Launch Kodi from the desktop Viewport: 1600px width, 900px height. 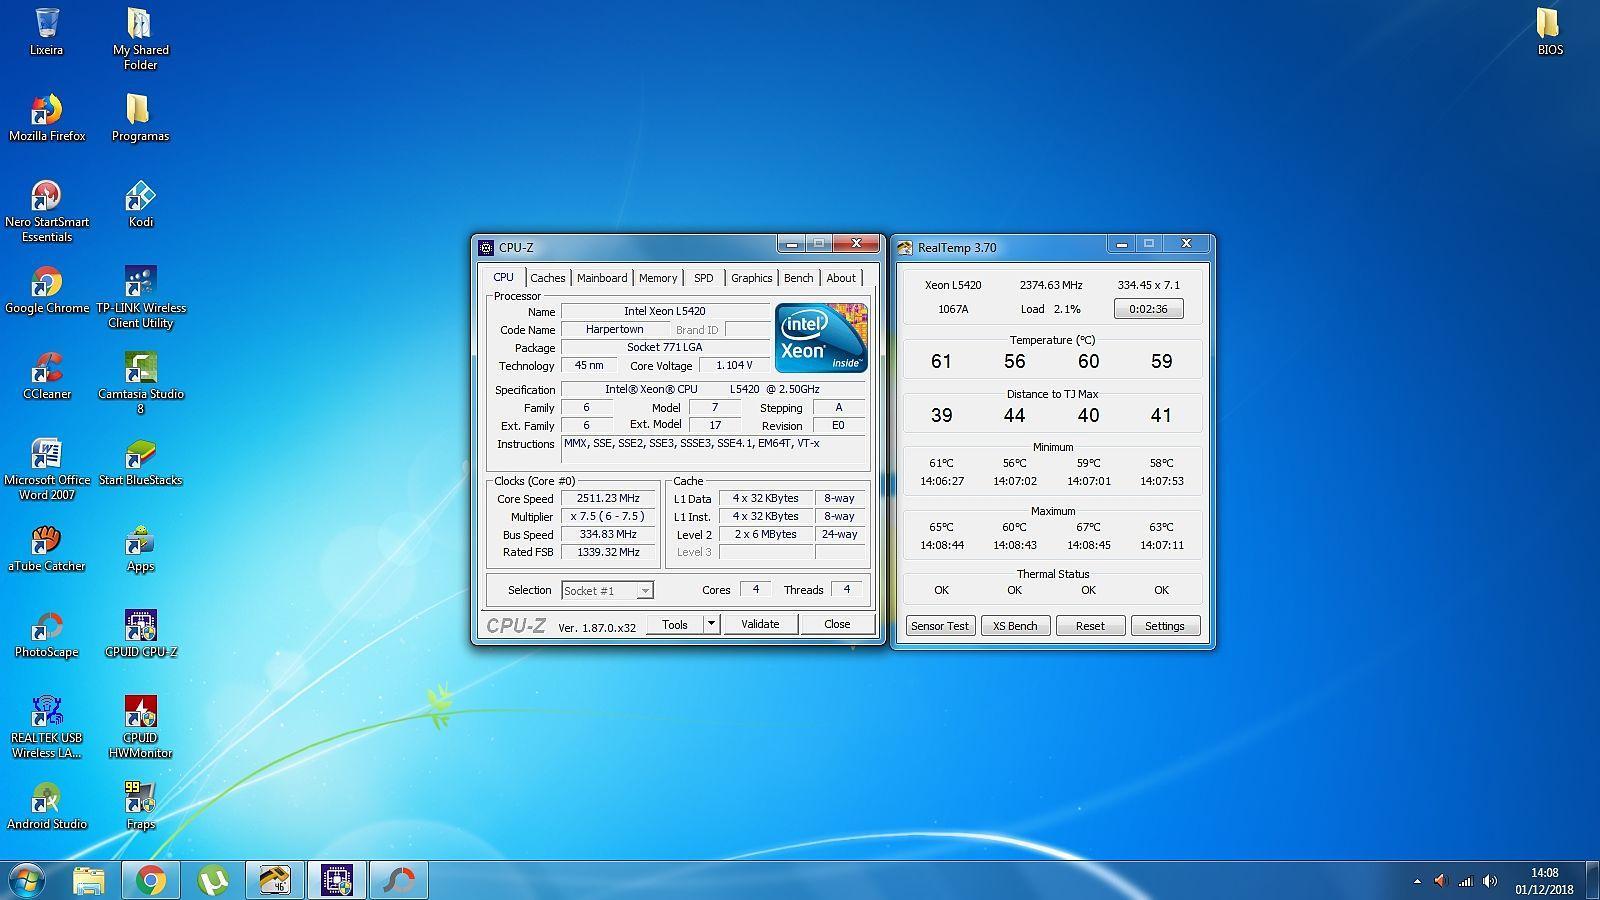[140, 204]
